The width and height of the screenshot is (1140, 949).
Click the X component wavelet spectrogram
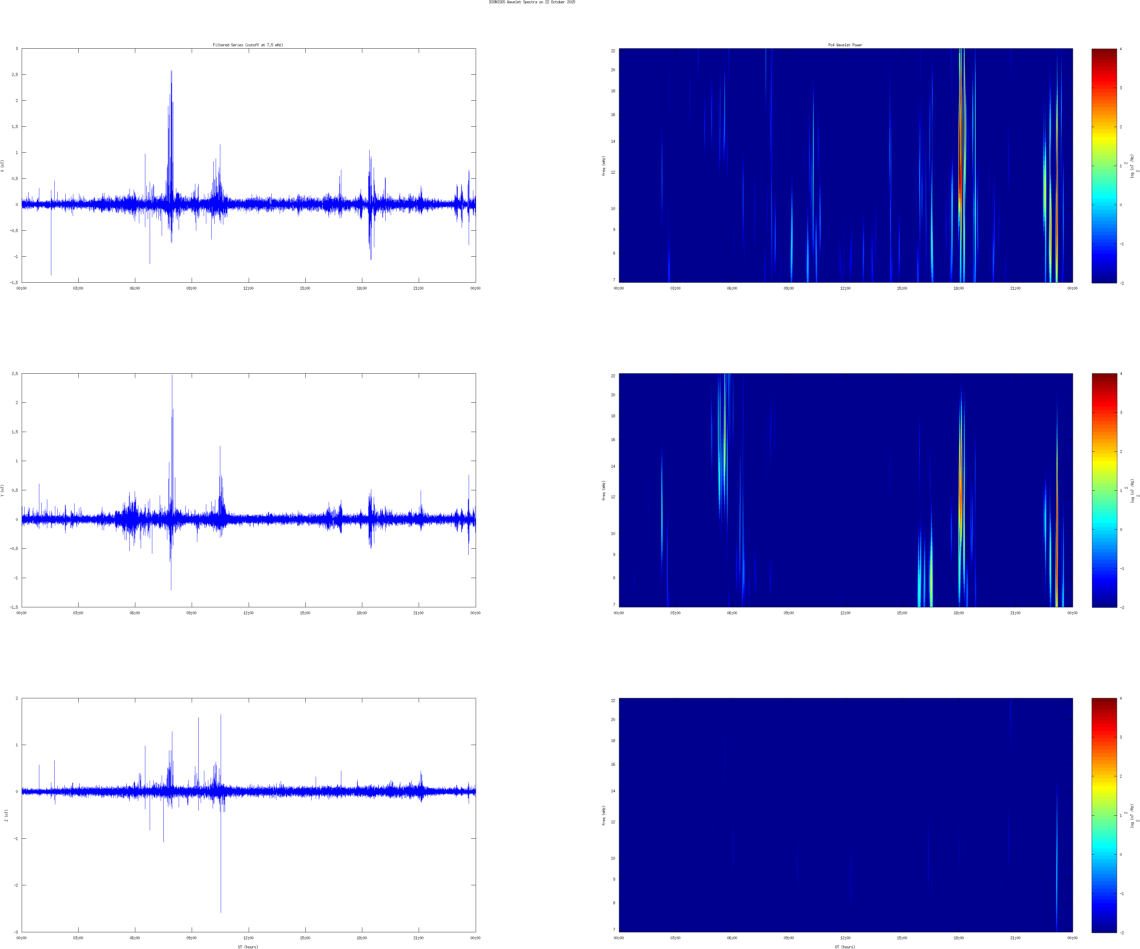pos(846,165)
